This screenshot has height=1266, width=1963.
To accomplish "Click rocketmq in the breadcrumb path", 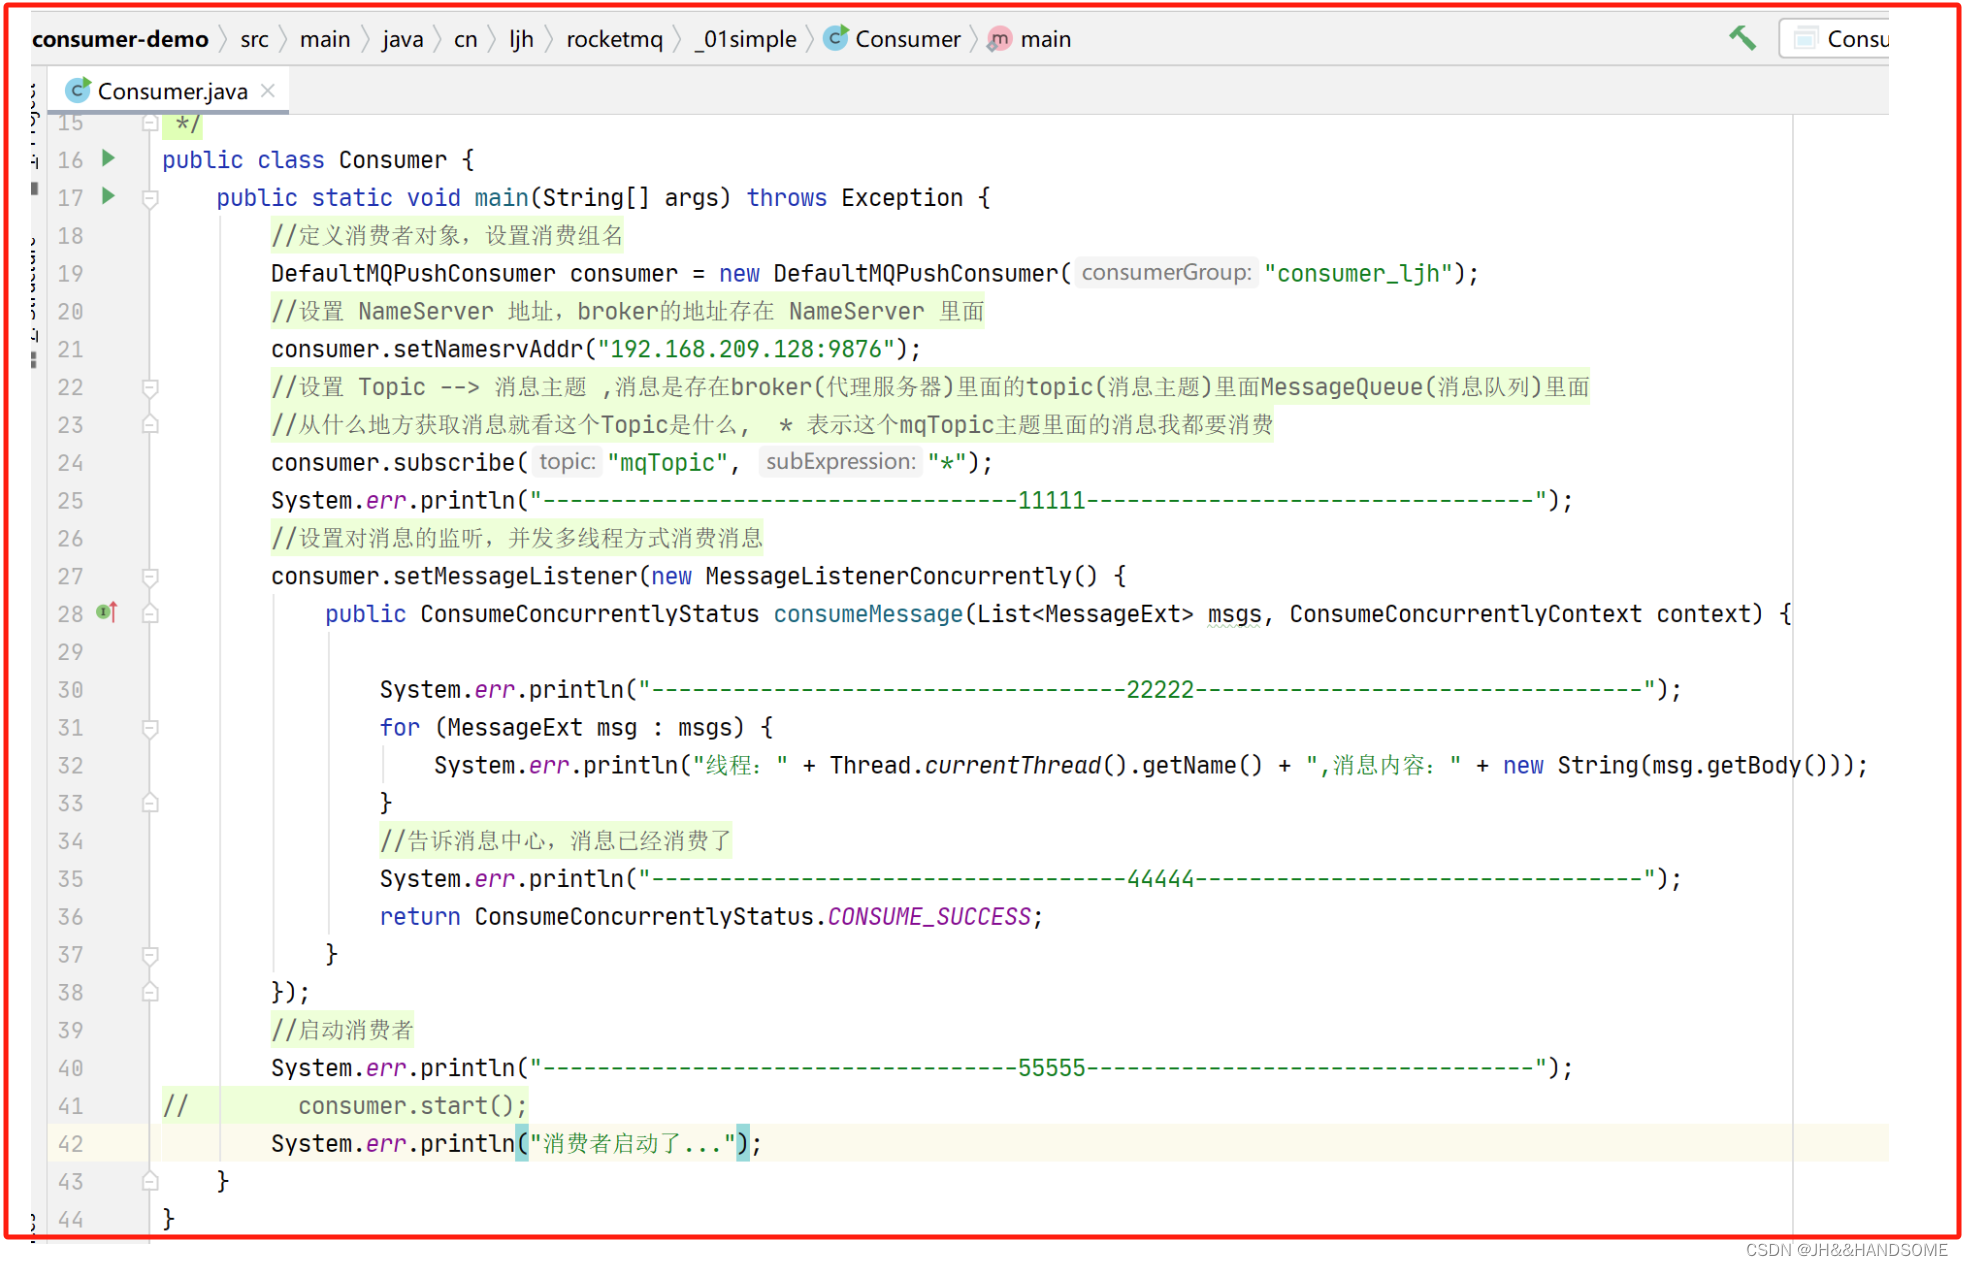I will pyautogui.click(x=614, y=39).
